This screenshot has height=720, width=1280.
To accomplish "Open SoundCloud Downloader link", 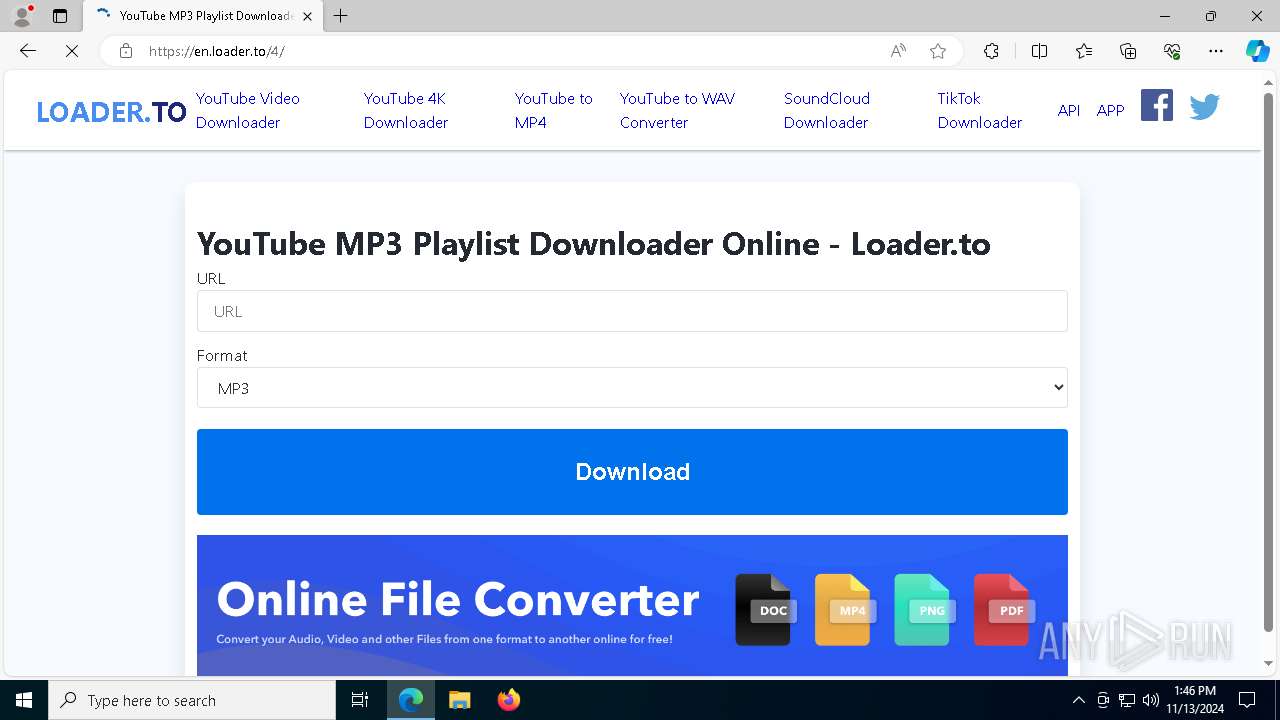I will point(827,110).
